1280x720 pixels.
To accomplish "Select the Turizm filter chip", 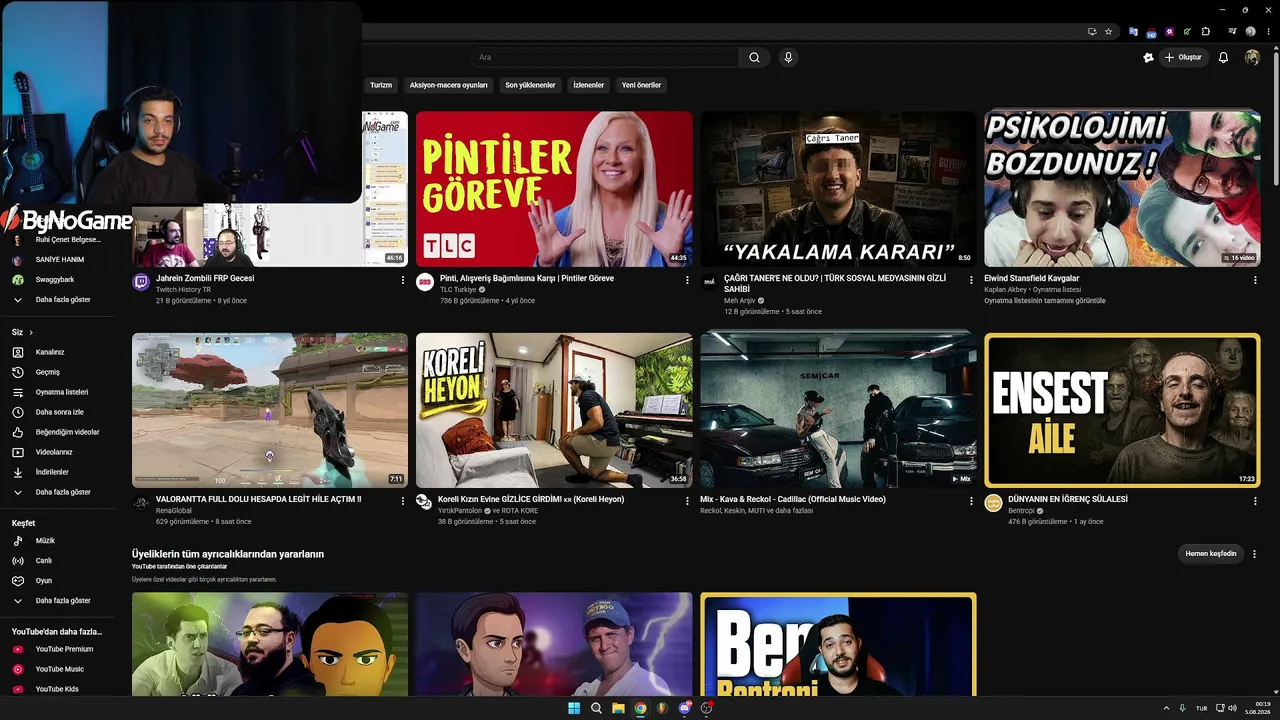I will point(381,85).
